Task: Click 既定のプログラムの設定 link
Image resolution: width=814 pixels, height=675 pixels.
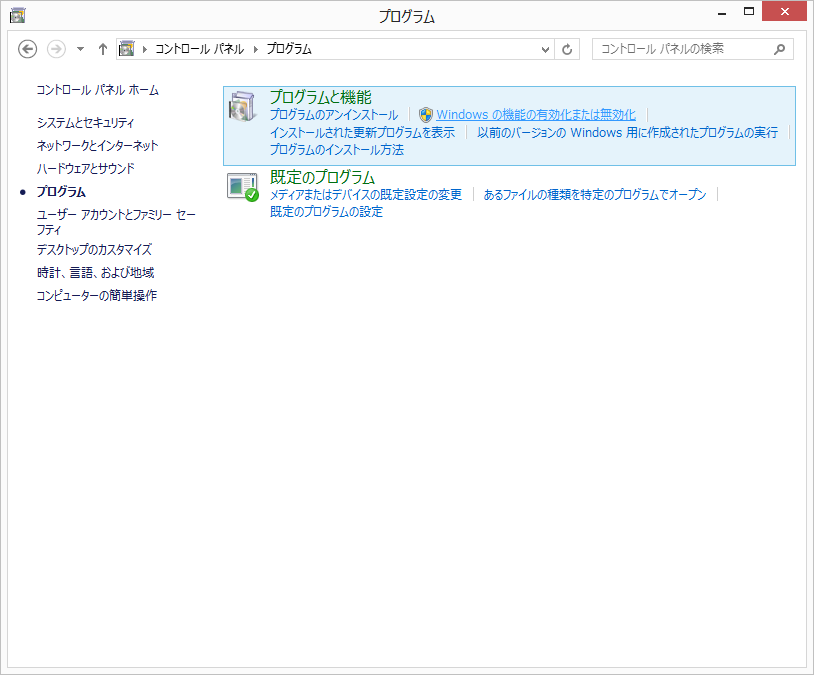Action: (x=326, y=212)
